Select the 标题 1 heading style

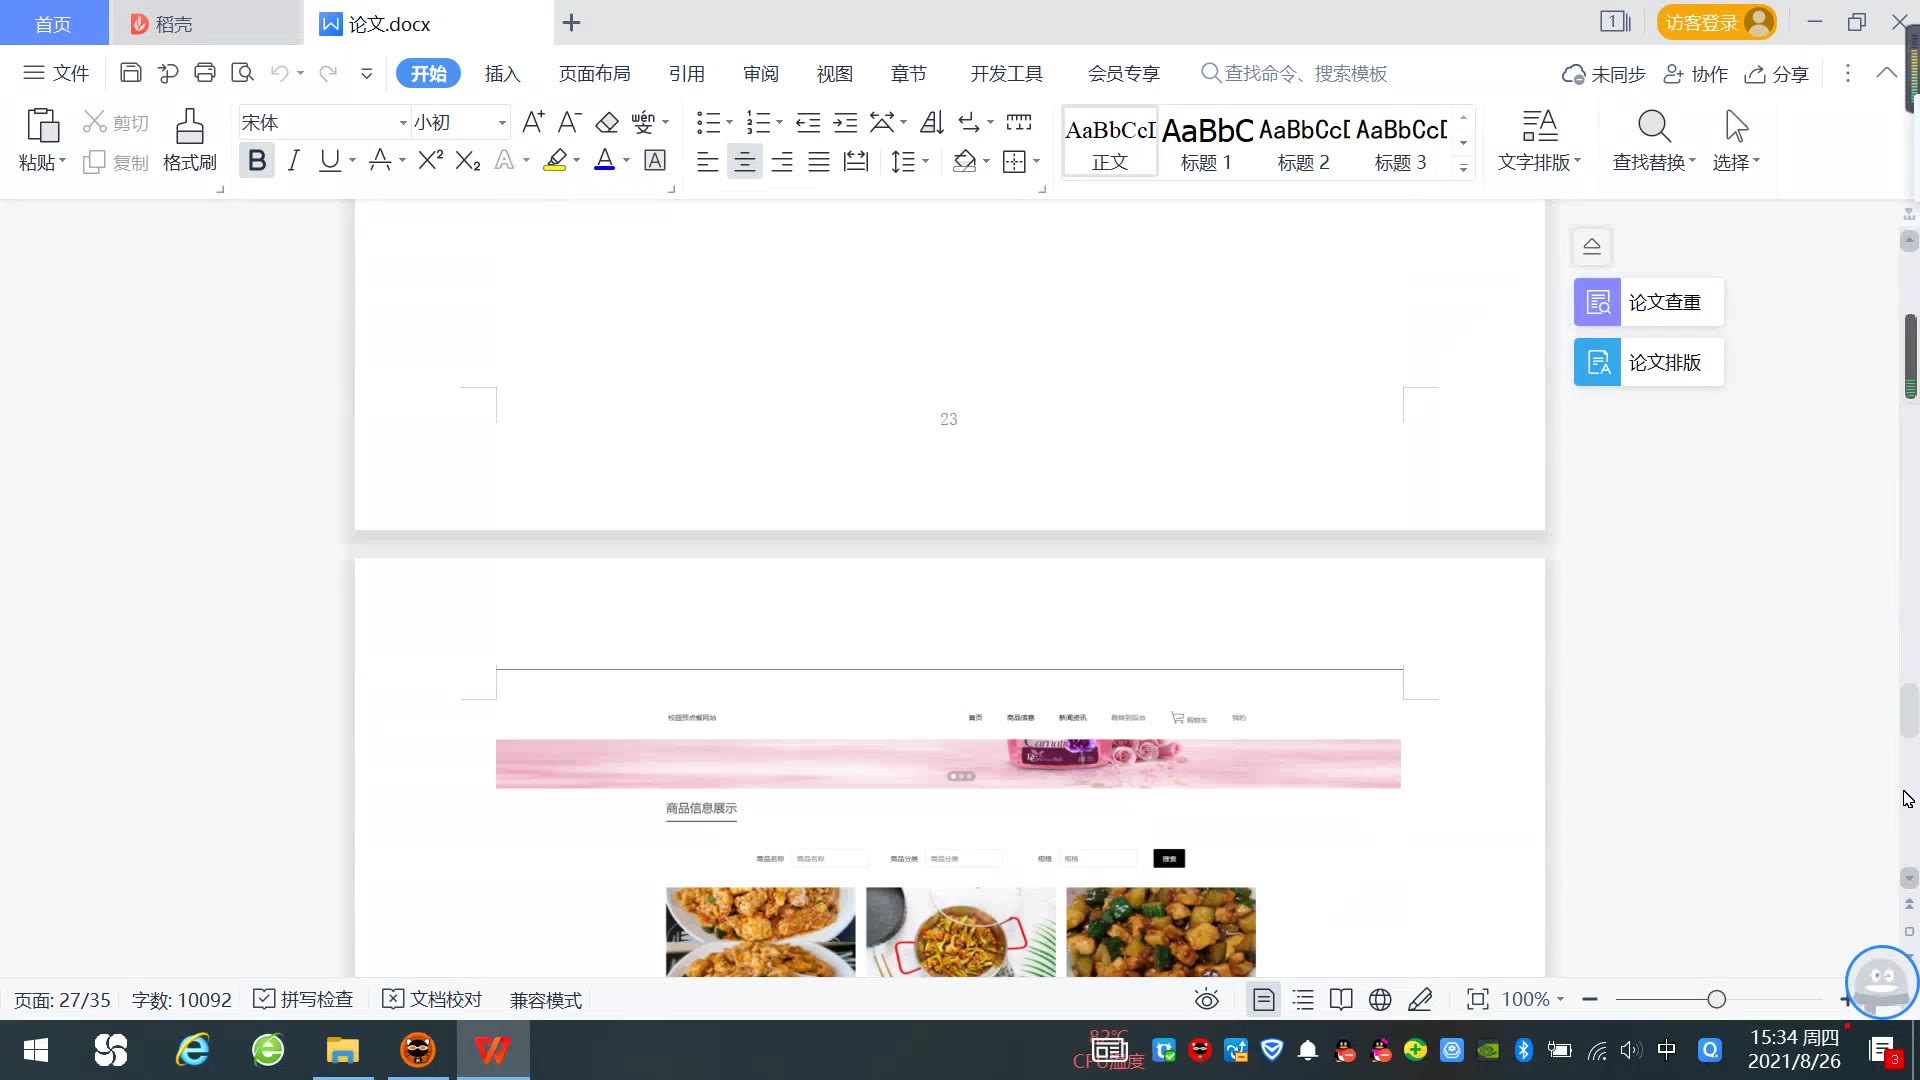[1206, 142]
